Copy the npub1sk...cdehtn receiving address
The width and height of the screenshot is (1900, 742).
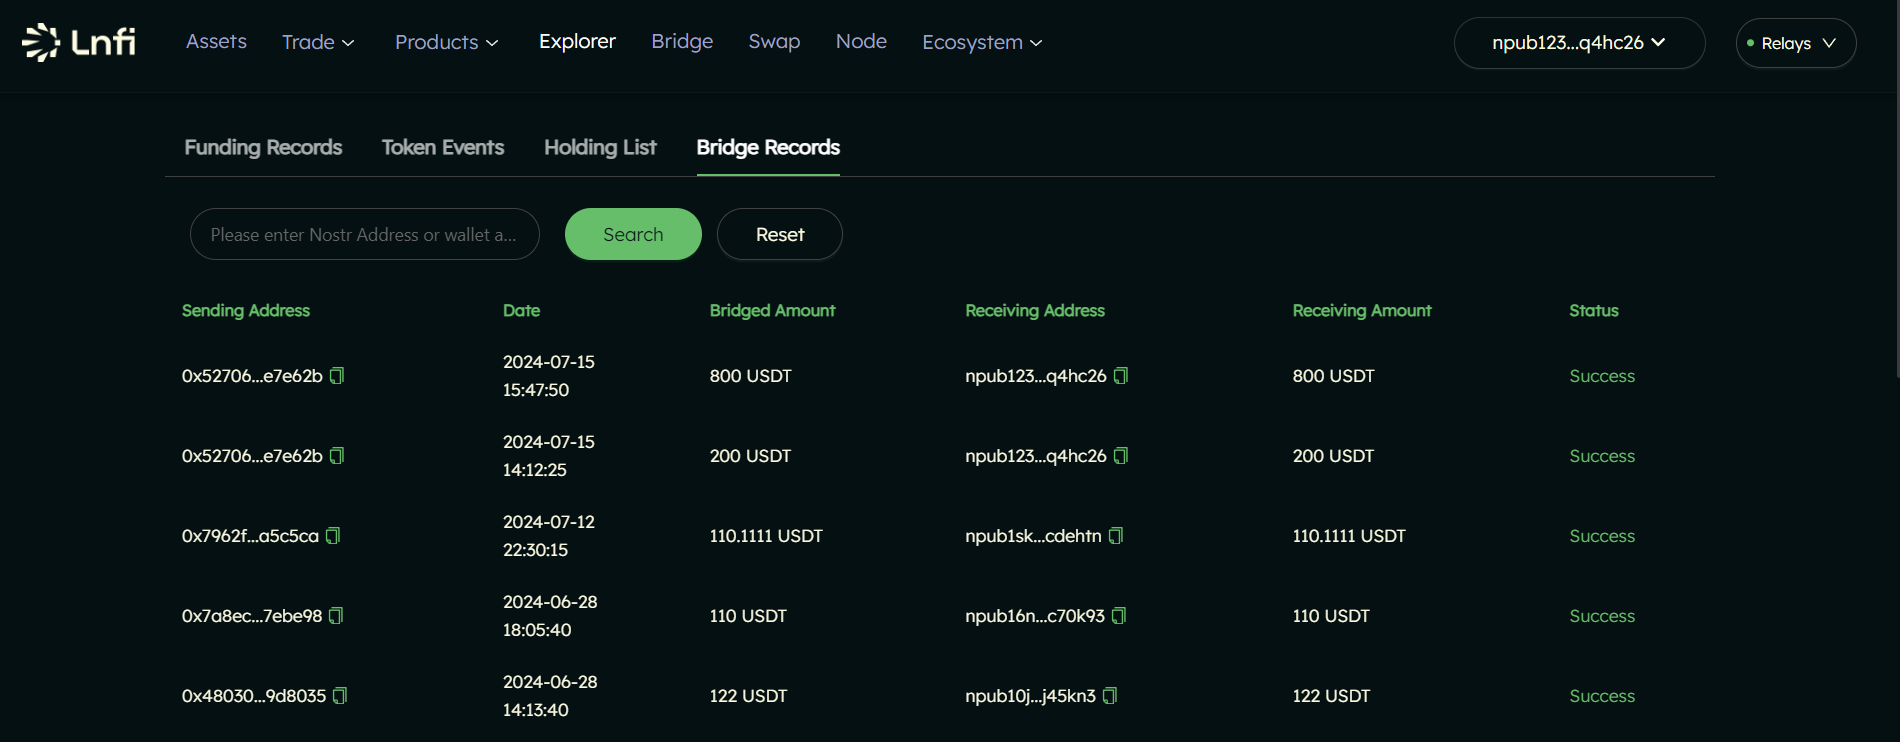click(1116, 536)
